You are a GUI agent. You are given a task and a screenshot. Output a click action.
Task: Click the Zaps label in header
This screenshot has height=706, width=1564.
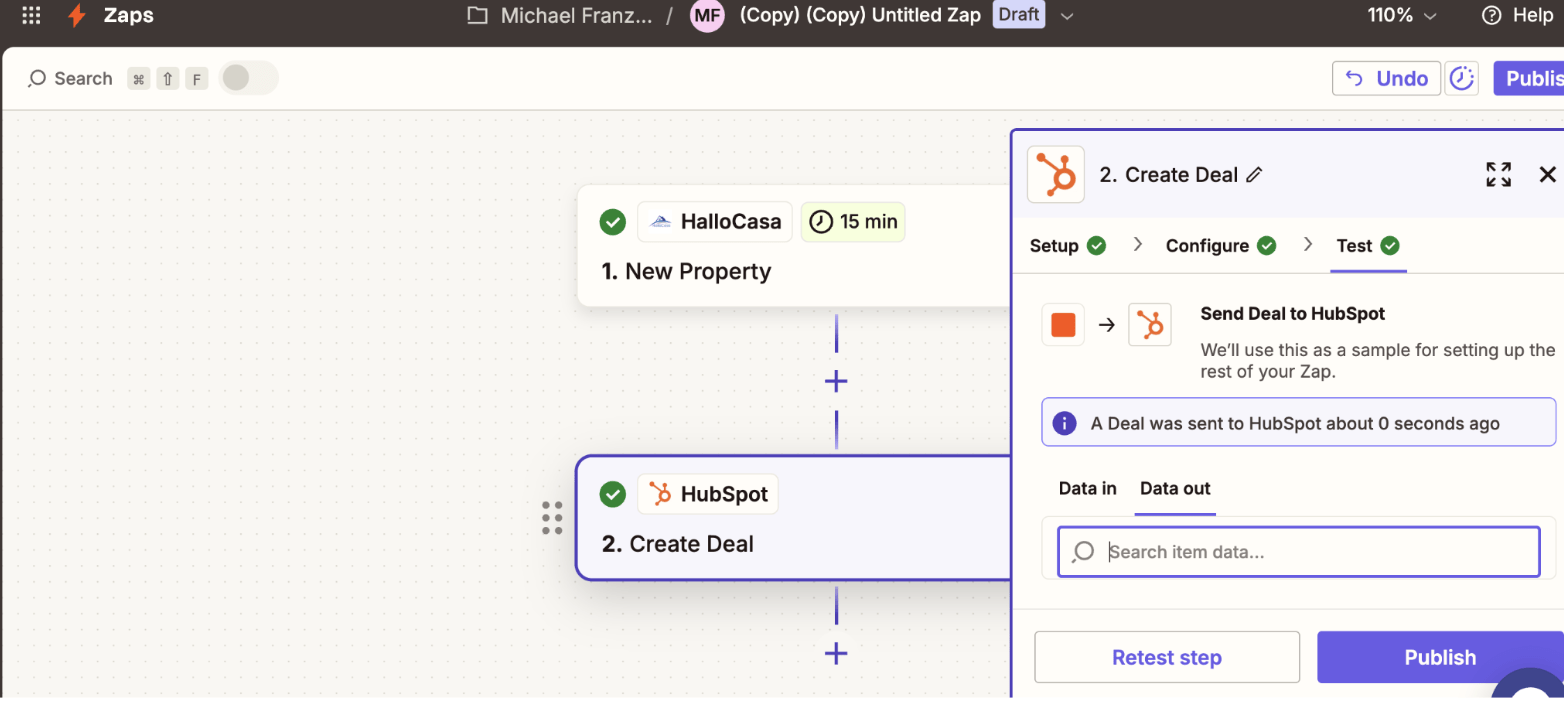(x=129, y=15)
